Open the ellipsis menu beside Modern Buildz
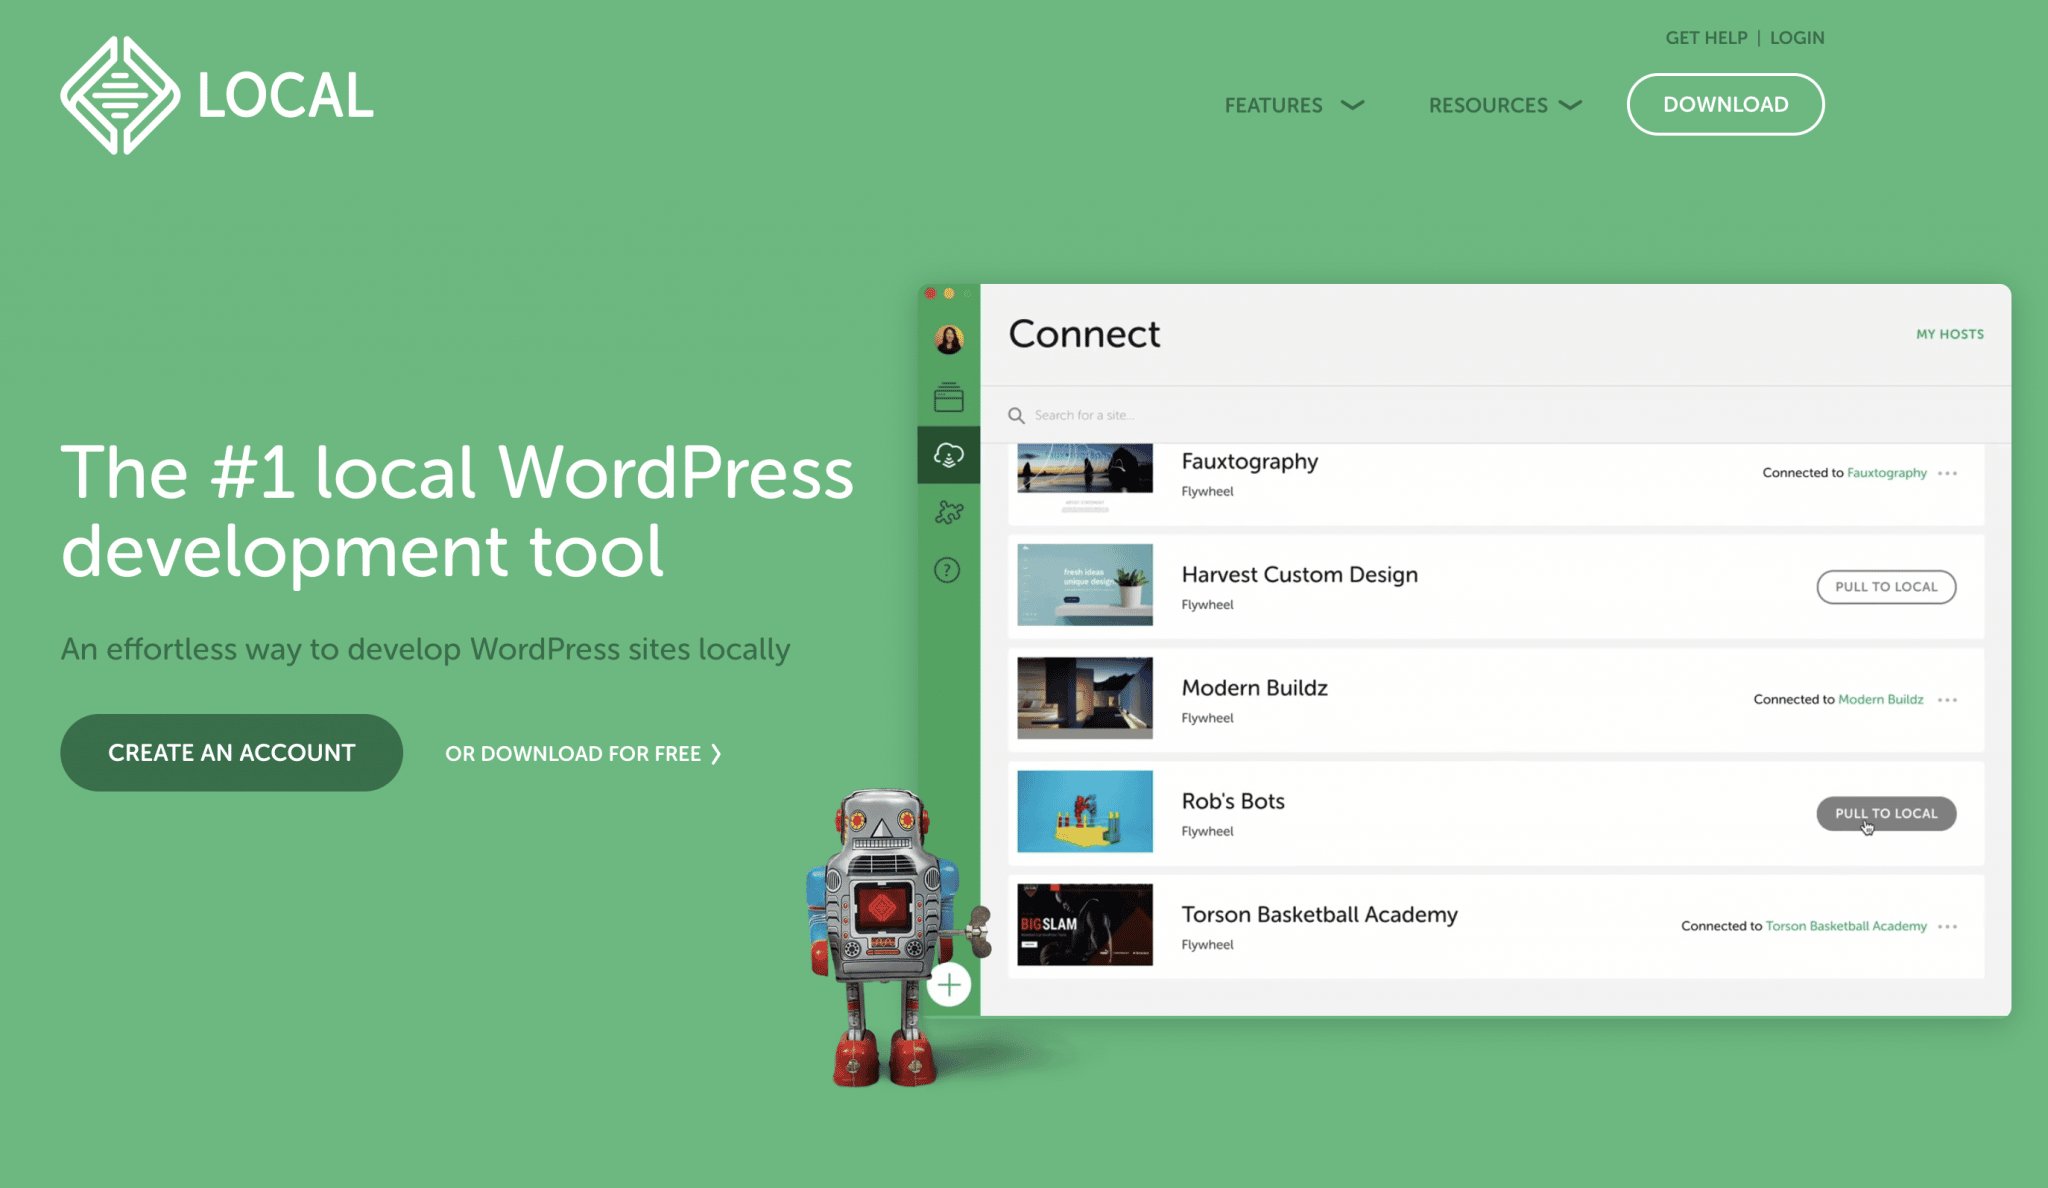 click(1948, 700)
